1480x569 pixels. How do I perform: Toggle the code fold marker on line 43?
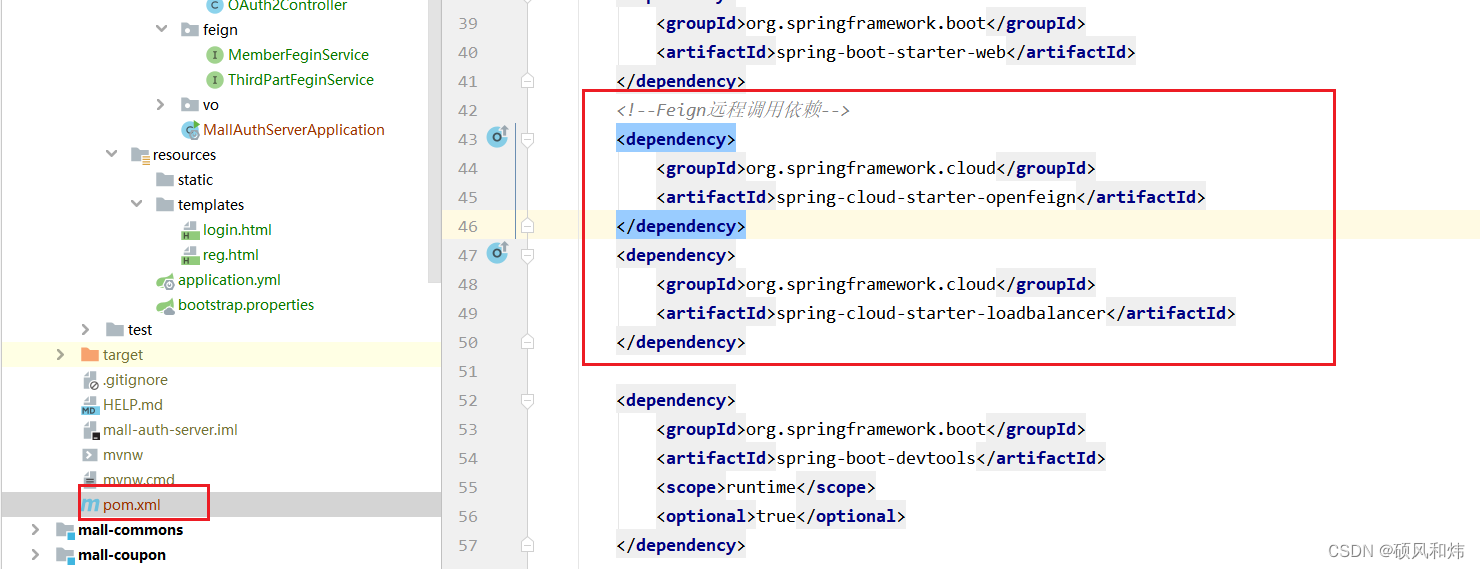528,139
